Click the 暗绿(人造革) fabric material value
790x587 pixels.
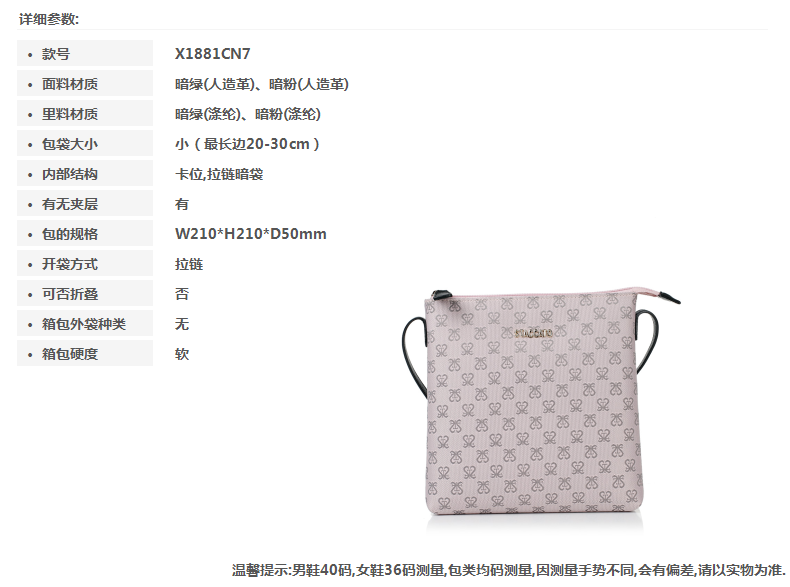[x=215, y=84]
